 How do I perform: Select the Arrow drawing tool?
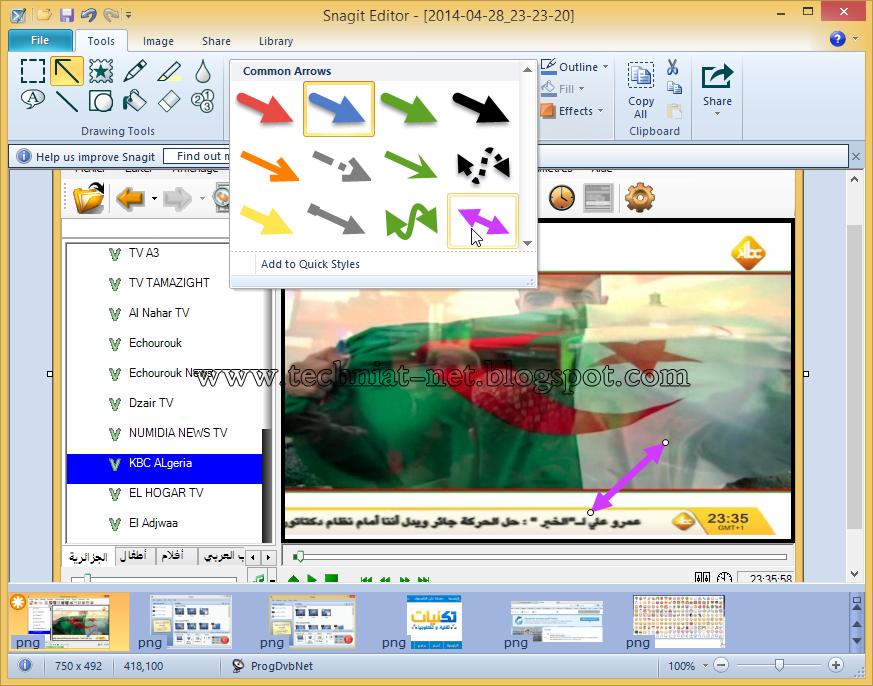click(x=67, y=71)
